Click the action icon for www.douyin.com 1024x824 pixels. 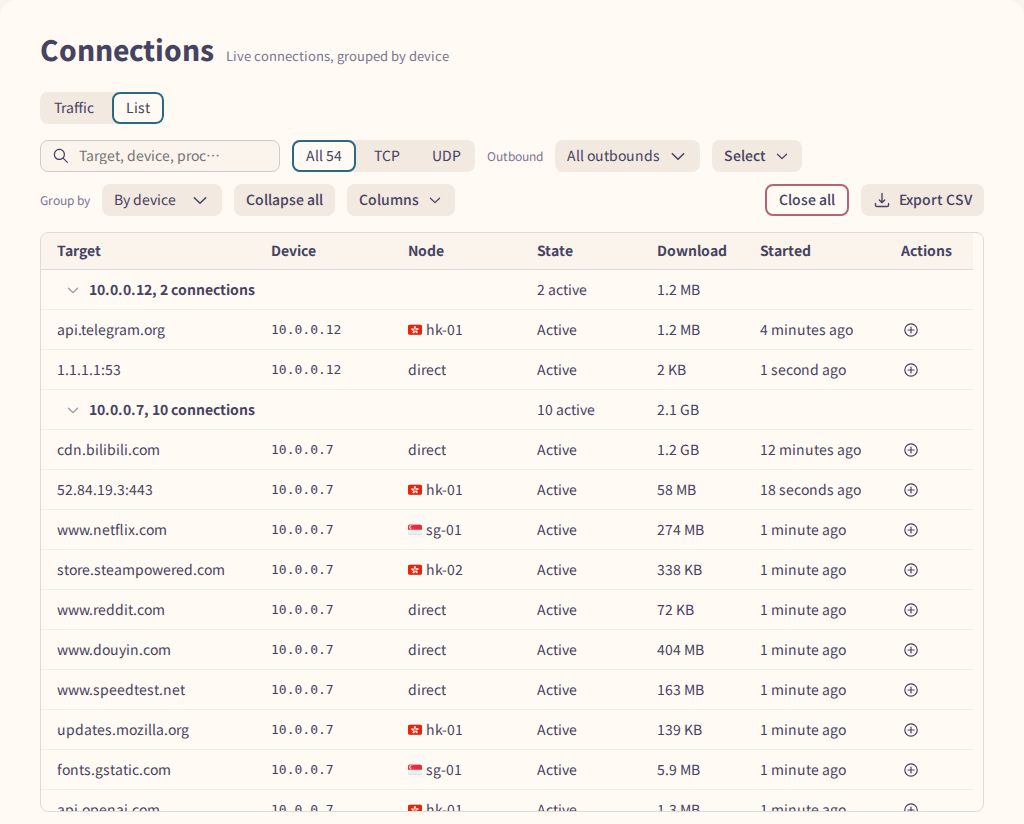[910, 650]
